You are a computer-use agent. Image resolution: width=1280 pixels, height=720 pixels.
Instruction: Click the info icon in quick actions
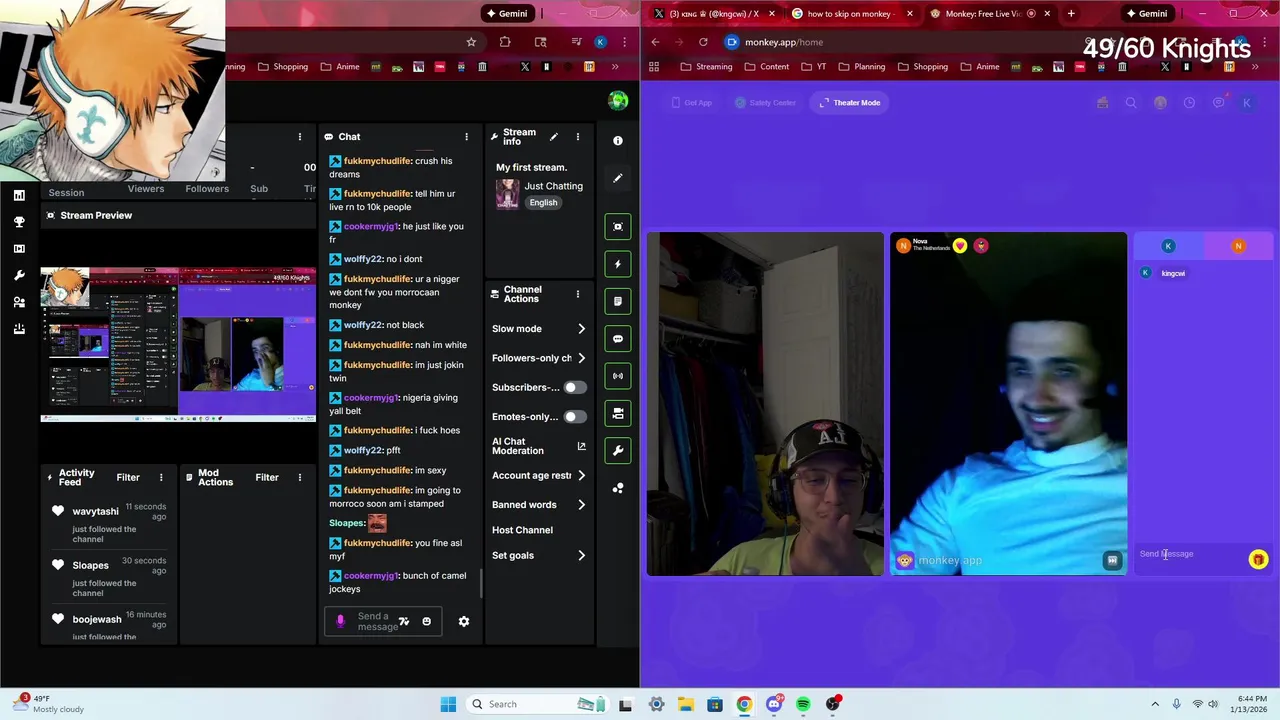click(618, 141)
